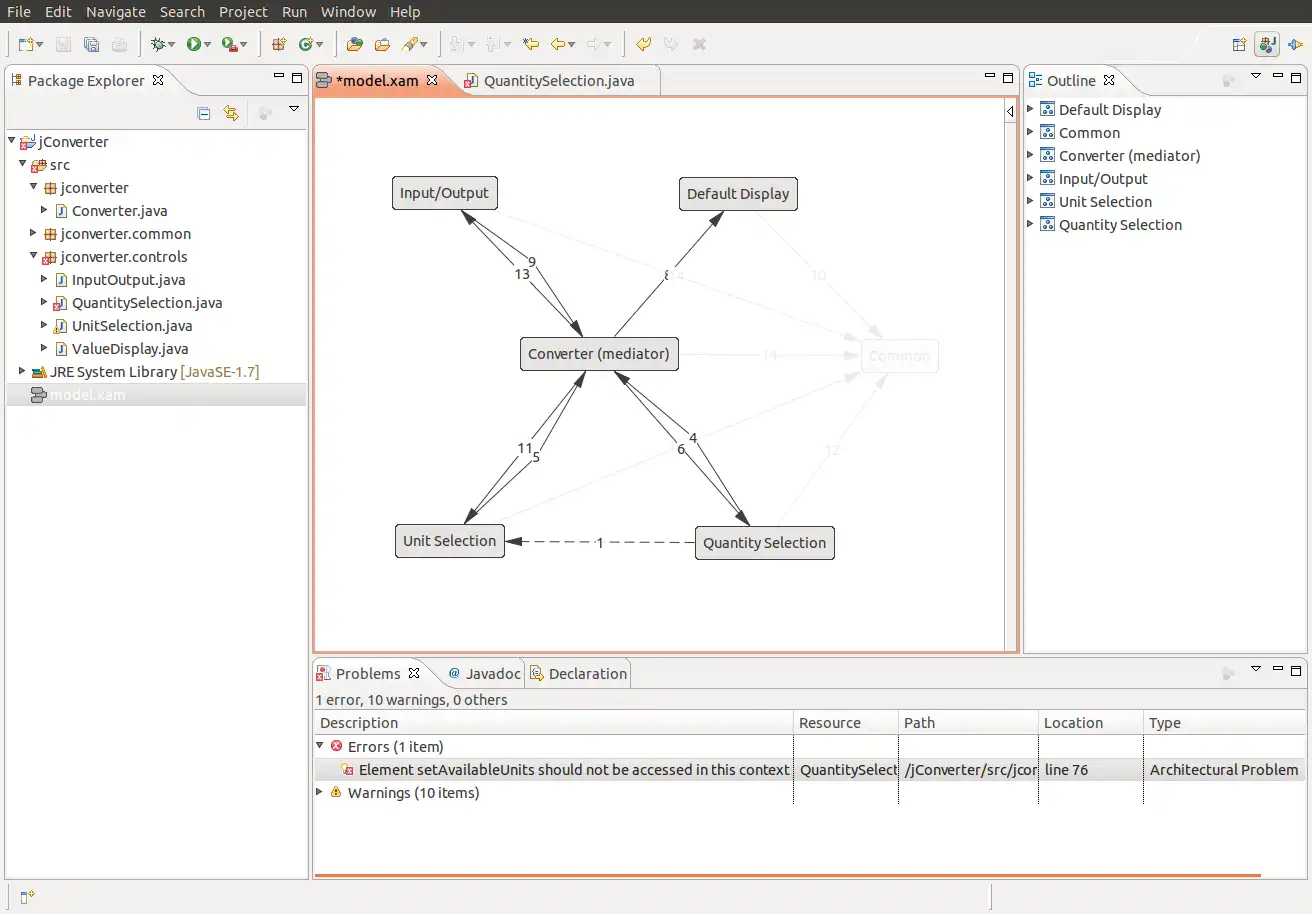This screenshot has height=914, width=1312.
Task: Toggle Link with Editor in Package Explorer
Action: [231, 113]
